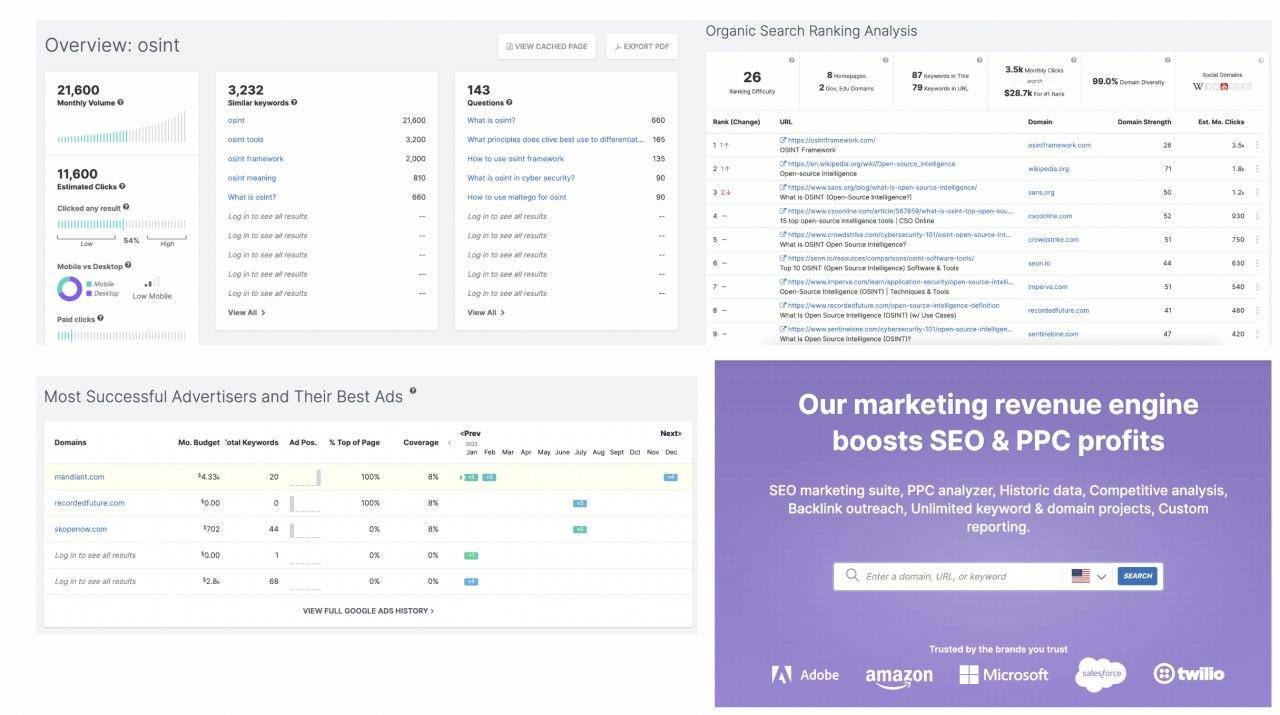This screenshot has height=715, width=1280.
Task: Open the 'osint framework' keyword link
Action: tap(256, 159)
